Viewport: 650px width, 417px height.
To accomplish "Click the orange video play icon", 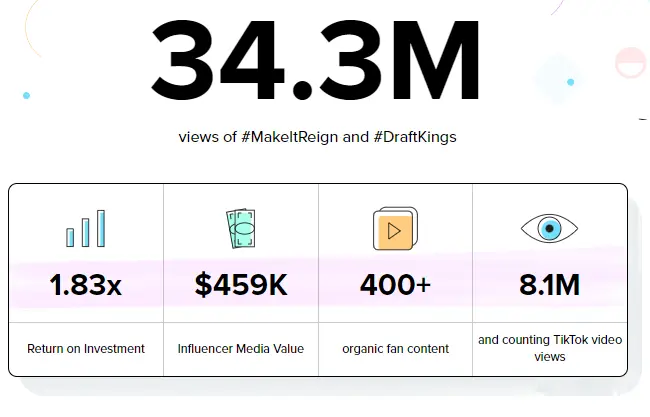I will 394,230.
